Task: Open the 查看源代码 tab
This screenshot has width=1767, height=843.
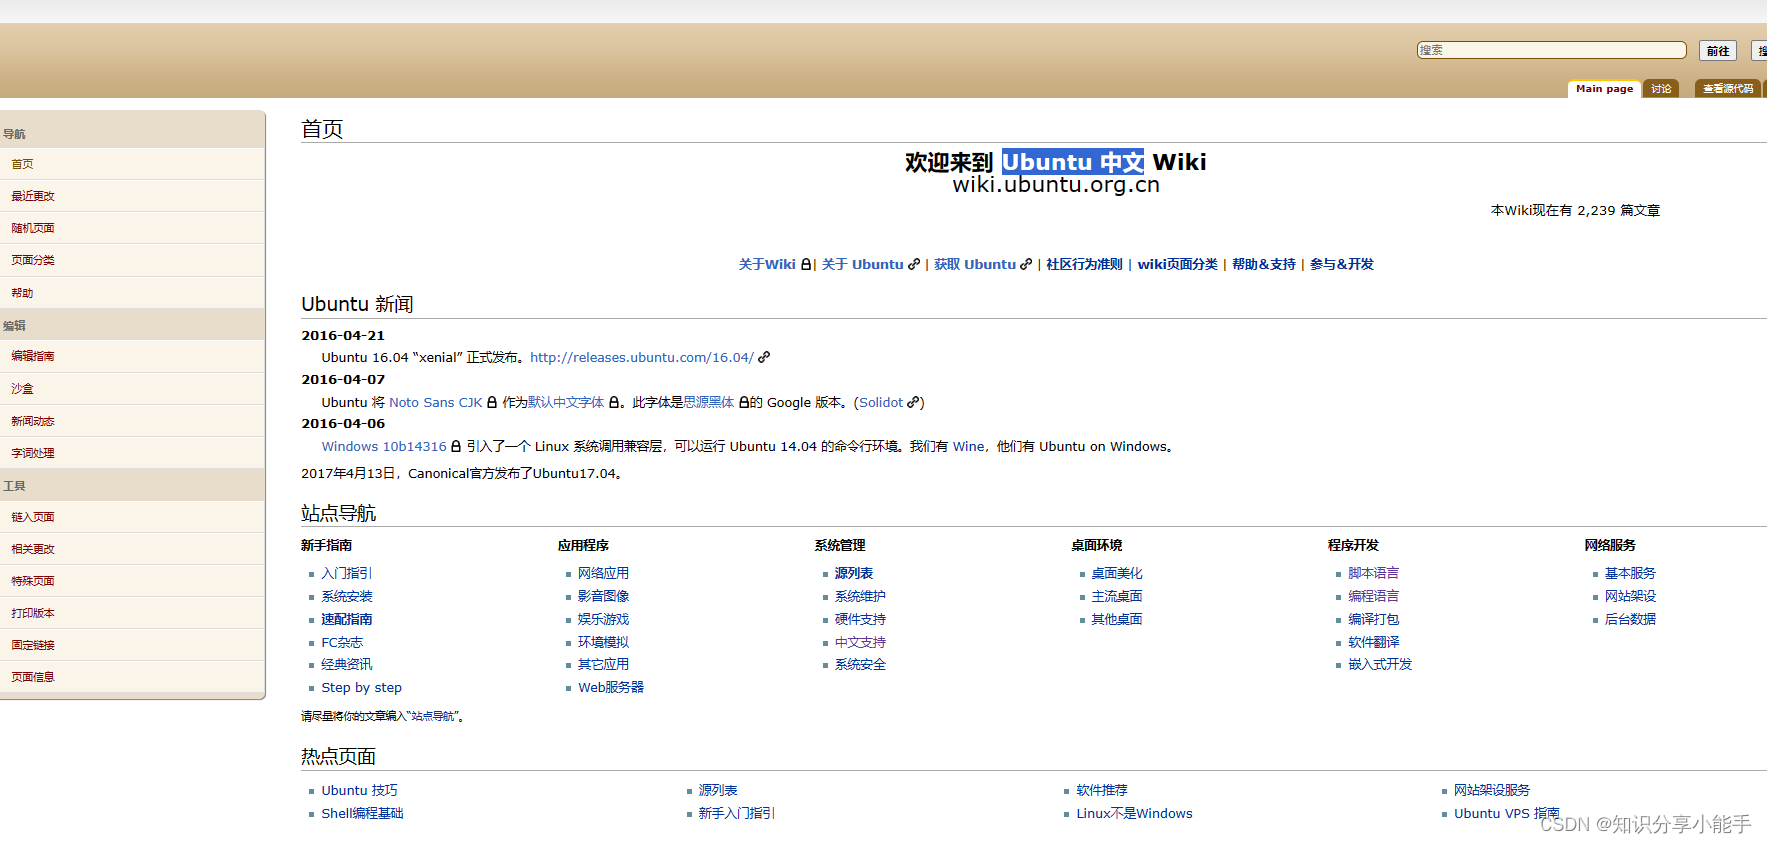Action: pyautogui.click(x=1727, y=89)
